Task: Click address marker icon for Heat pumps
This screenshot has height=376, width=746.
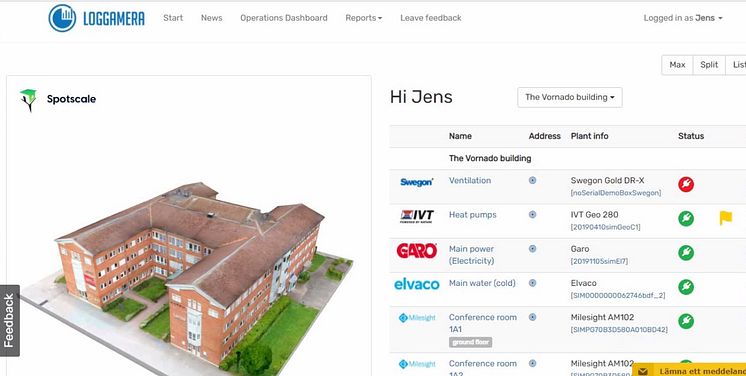Action: point(532,215)
